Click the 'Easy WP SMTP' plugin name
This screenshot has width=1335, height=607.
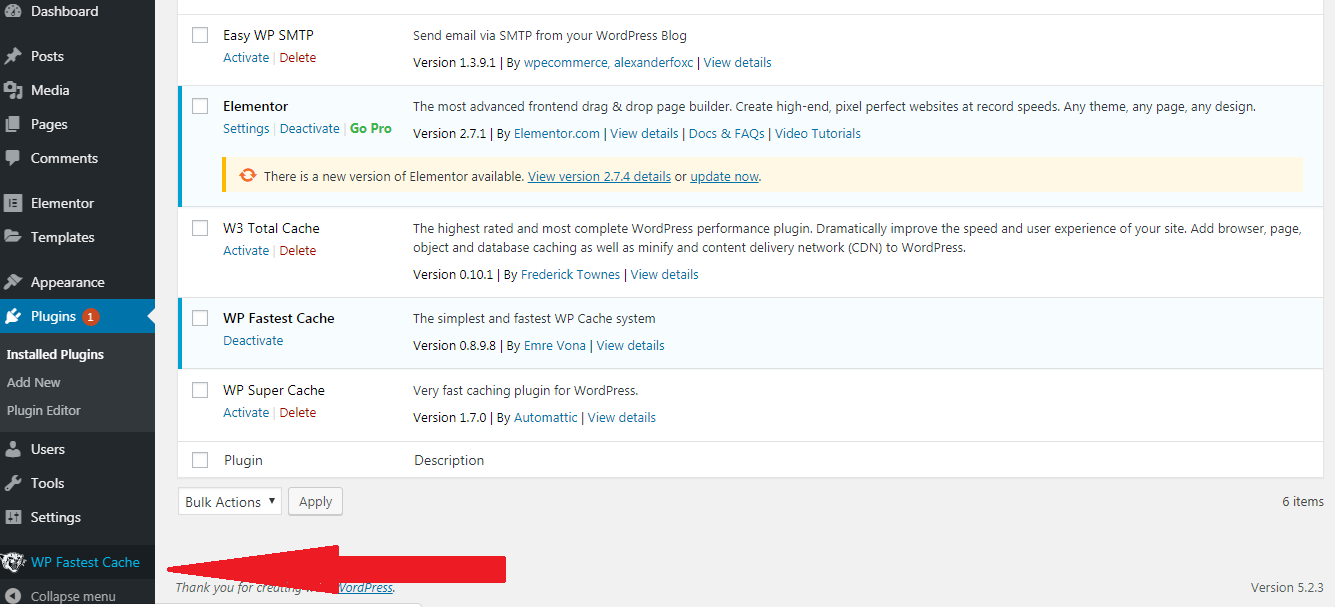point(268,35)
